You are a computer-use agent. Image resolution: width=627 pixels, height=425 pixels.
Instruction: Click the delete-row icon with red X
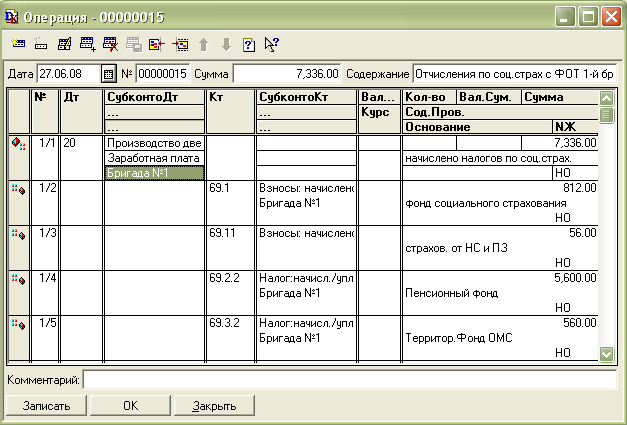[110, 44]
